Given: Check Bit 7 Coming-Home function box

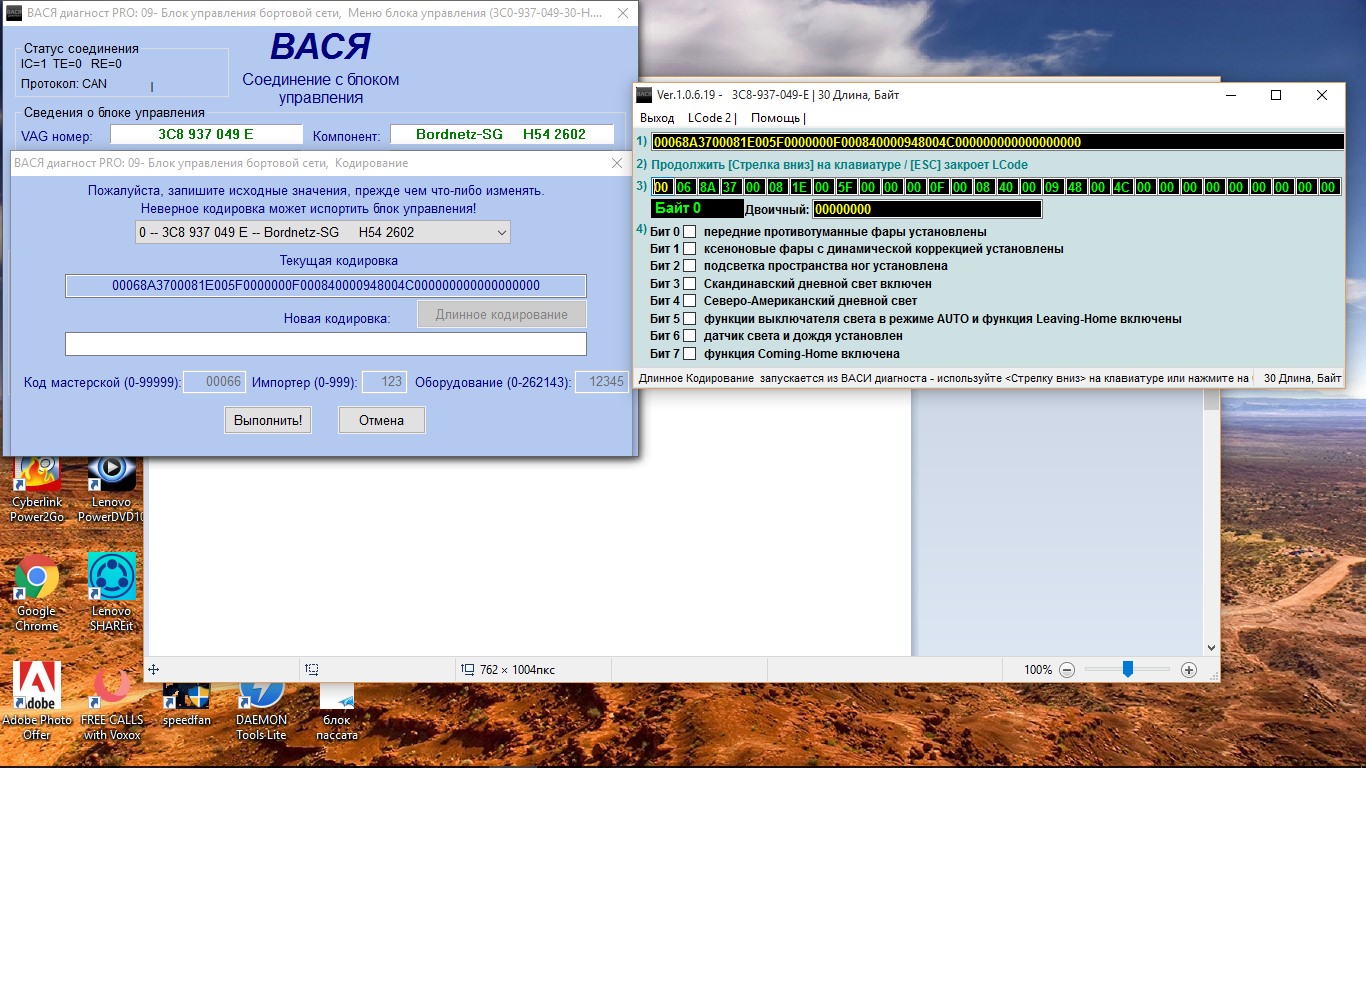Looking at the screenshot, I should [689, 354].
